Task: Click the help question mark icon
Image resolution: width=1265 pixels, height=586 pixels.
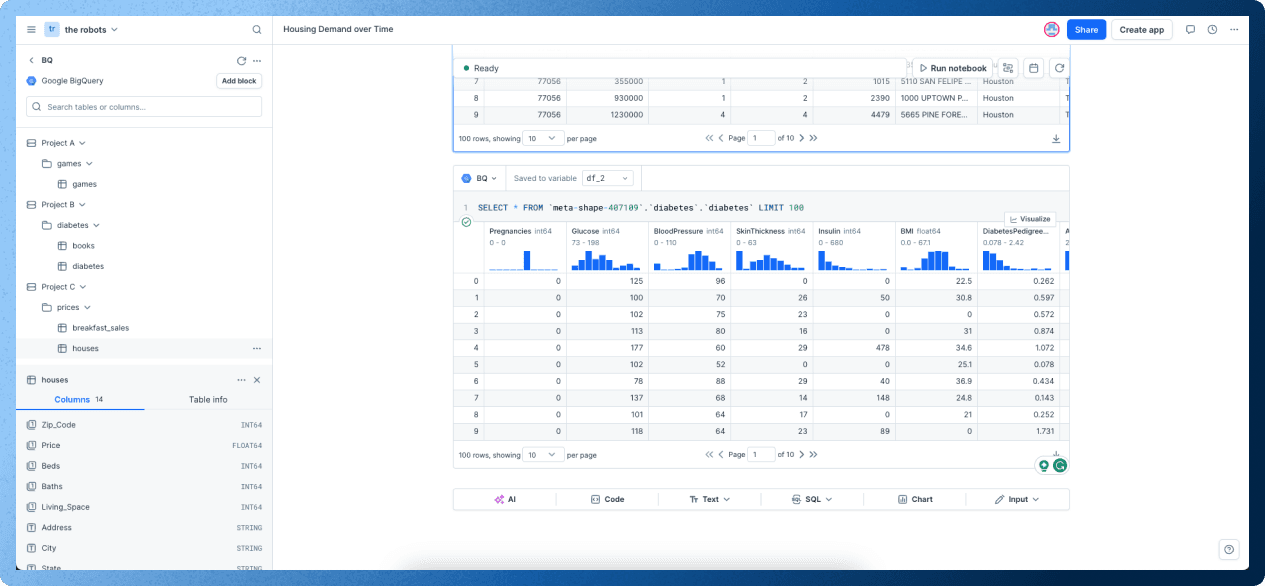Action: coord(1229,549)
